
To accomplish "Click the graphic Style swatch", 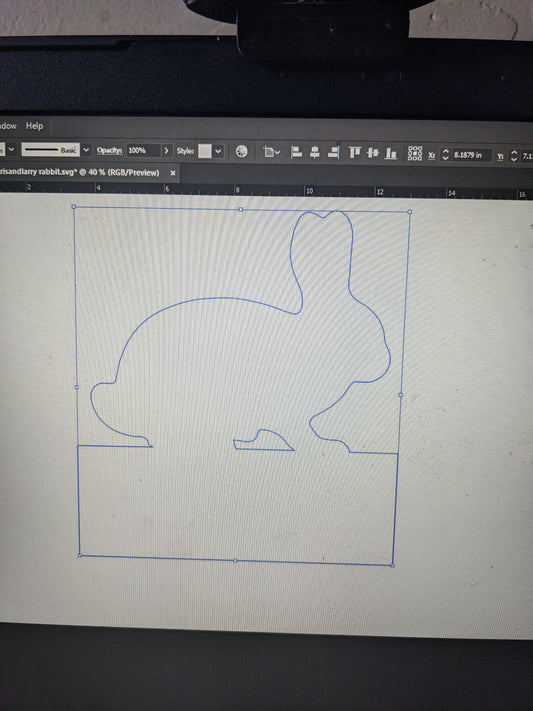I will click(x=205, y=151).
